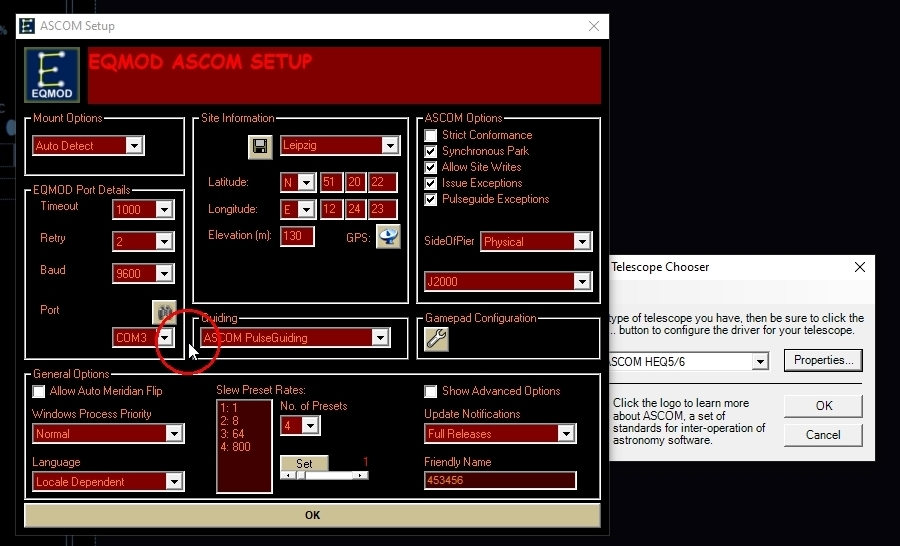Select slew preset '3: 64'

tap(232, 434)
